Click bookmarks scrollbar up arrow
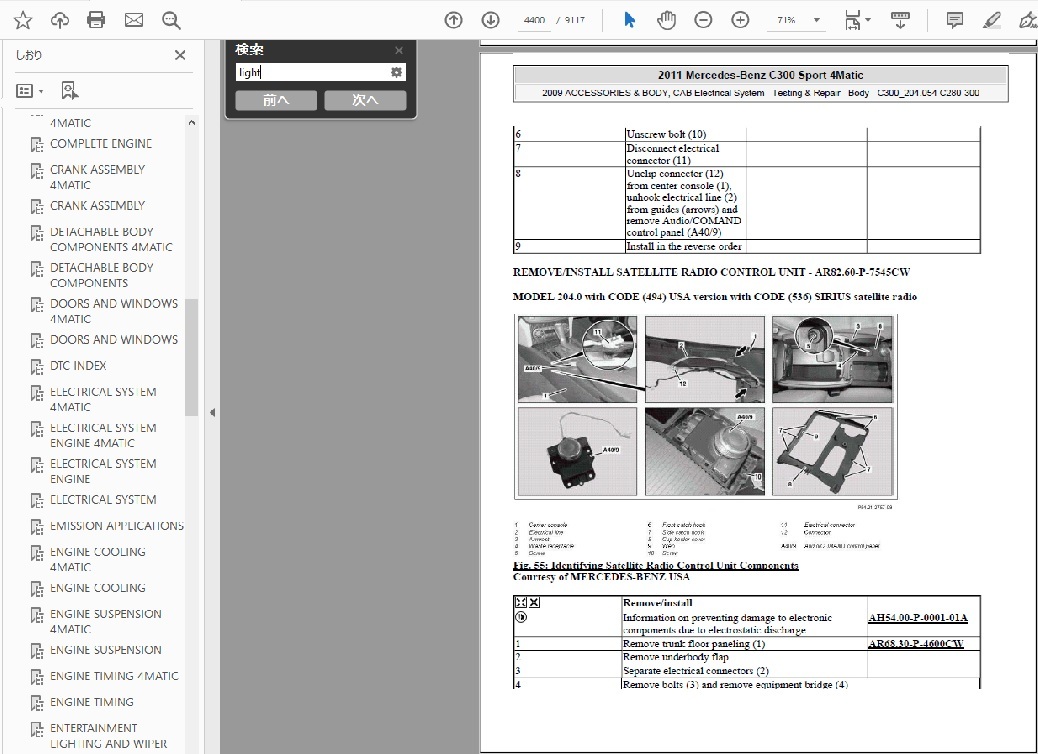The image size is (1038, 754). click(x=192, y=122)
